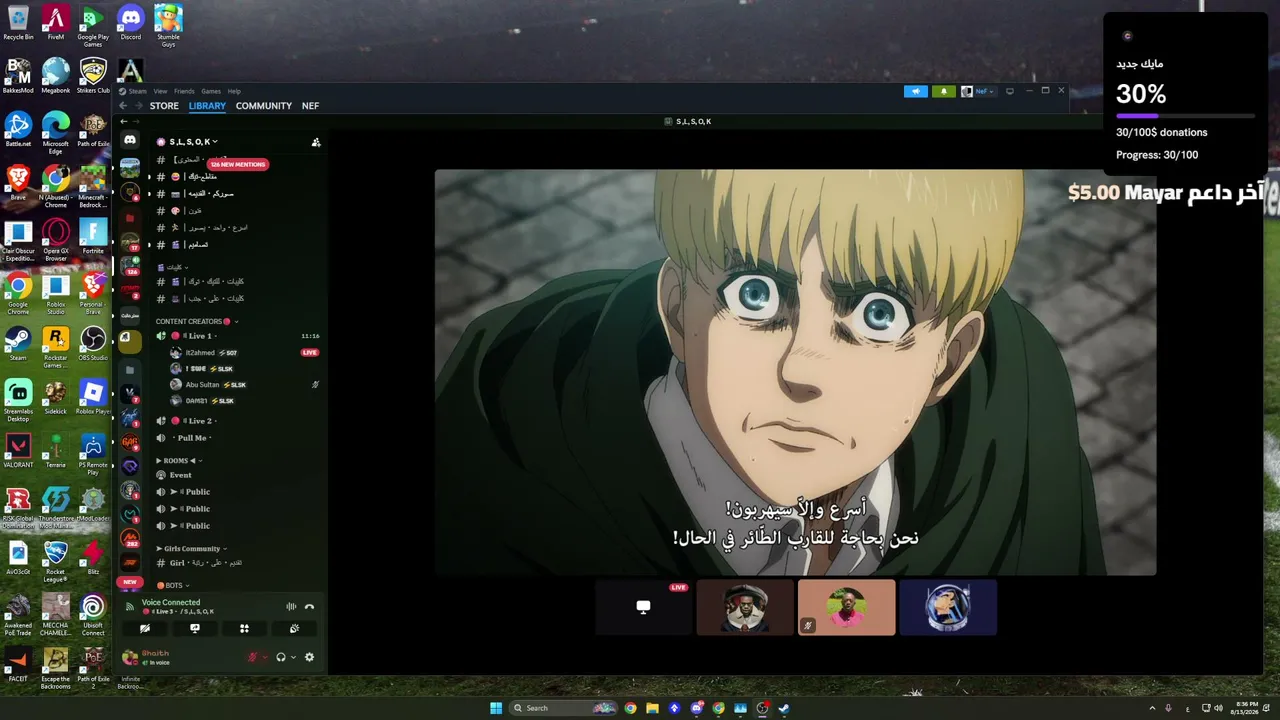Toggle noise suppression waveform icon
This screenshot has width=1280, height=720.
pos(291,606)
